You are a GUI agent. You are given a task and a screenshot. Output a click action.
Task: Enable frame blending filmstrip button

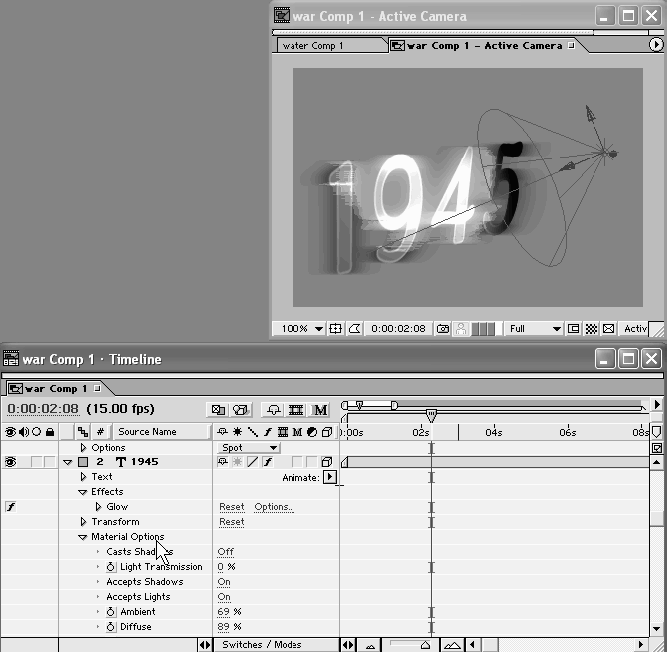click(296, 409)
